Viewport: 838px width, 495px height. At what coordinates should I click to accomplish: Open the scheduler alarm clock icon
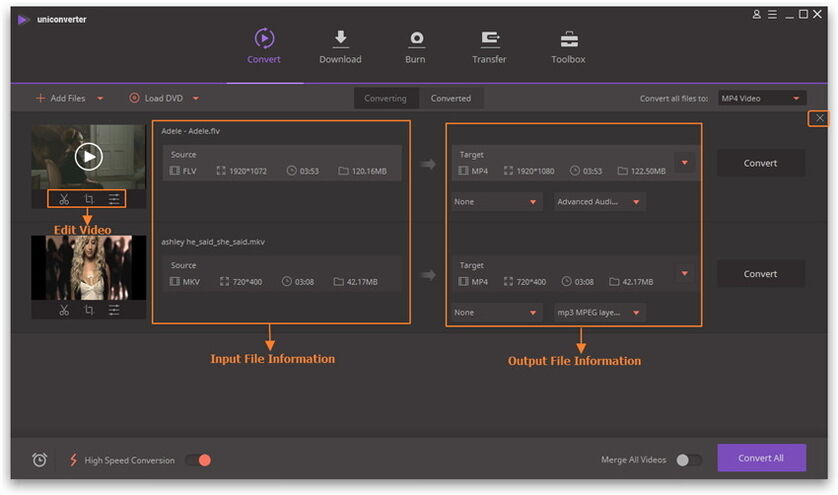point(40,460)
